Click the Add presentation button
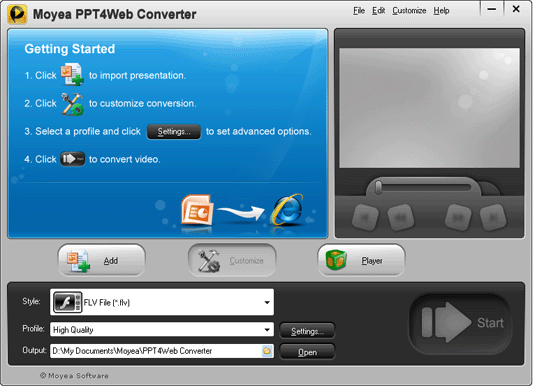 coord(102,261)
